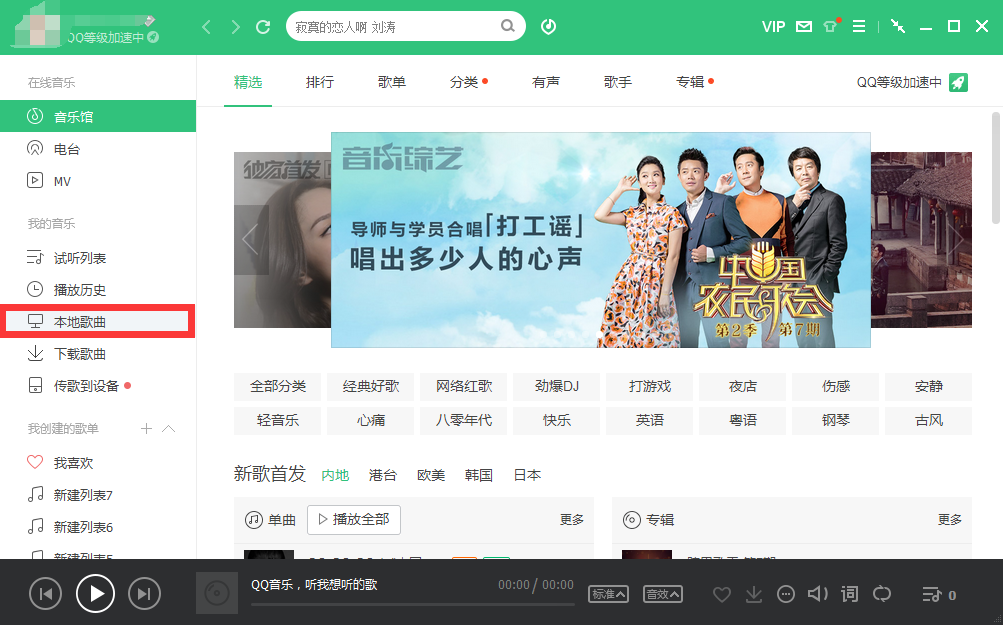Switch to the 歌单 tab
The width and height of the screenshot is (1003, 625).
pyautogui.click(x=391, y=82)
